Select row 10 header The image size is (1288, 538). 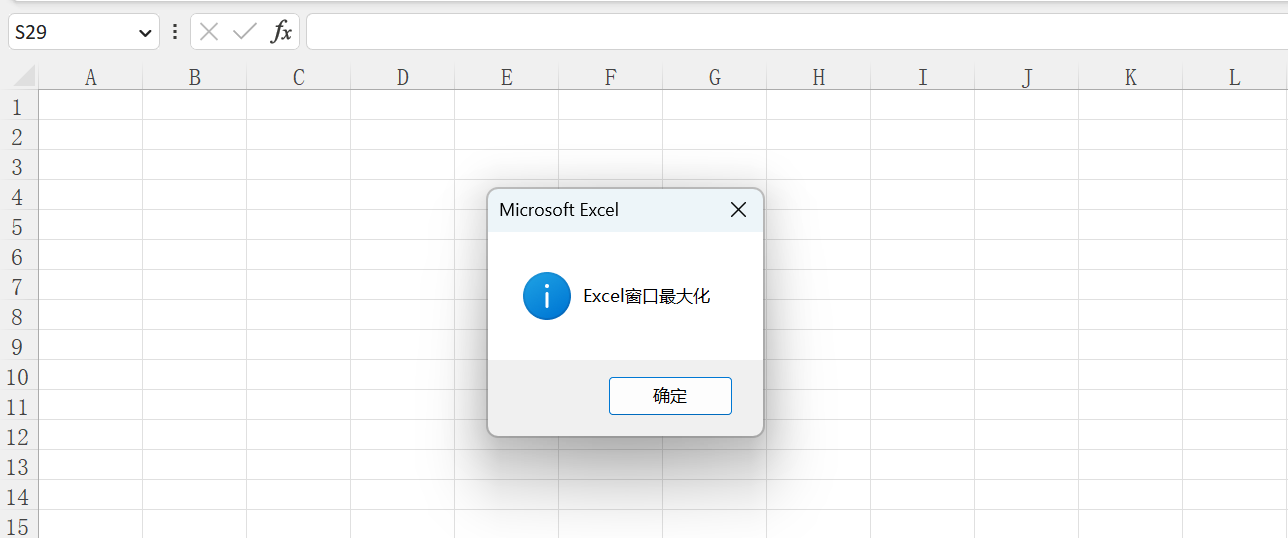click(x=19, y=376)
